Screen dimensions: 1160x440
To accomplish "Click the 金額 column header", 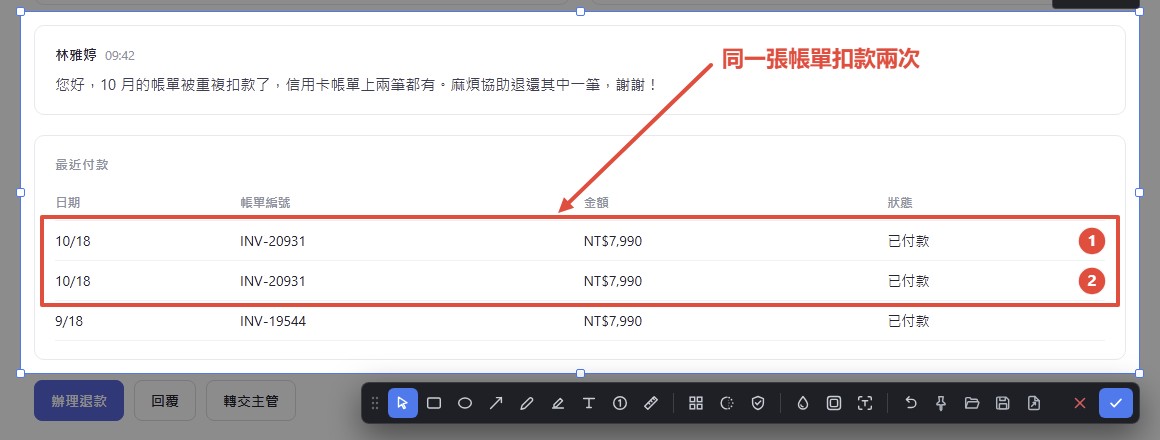I will point(596,203).
